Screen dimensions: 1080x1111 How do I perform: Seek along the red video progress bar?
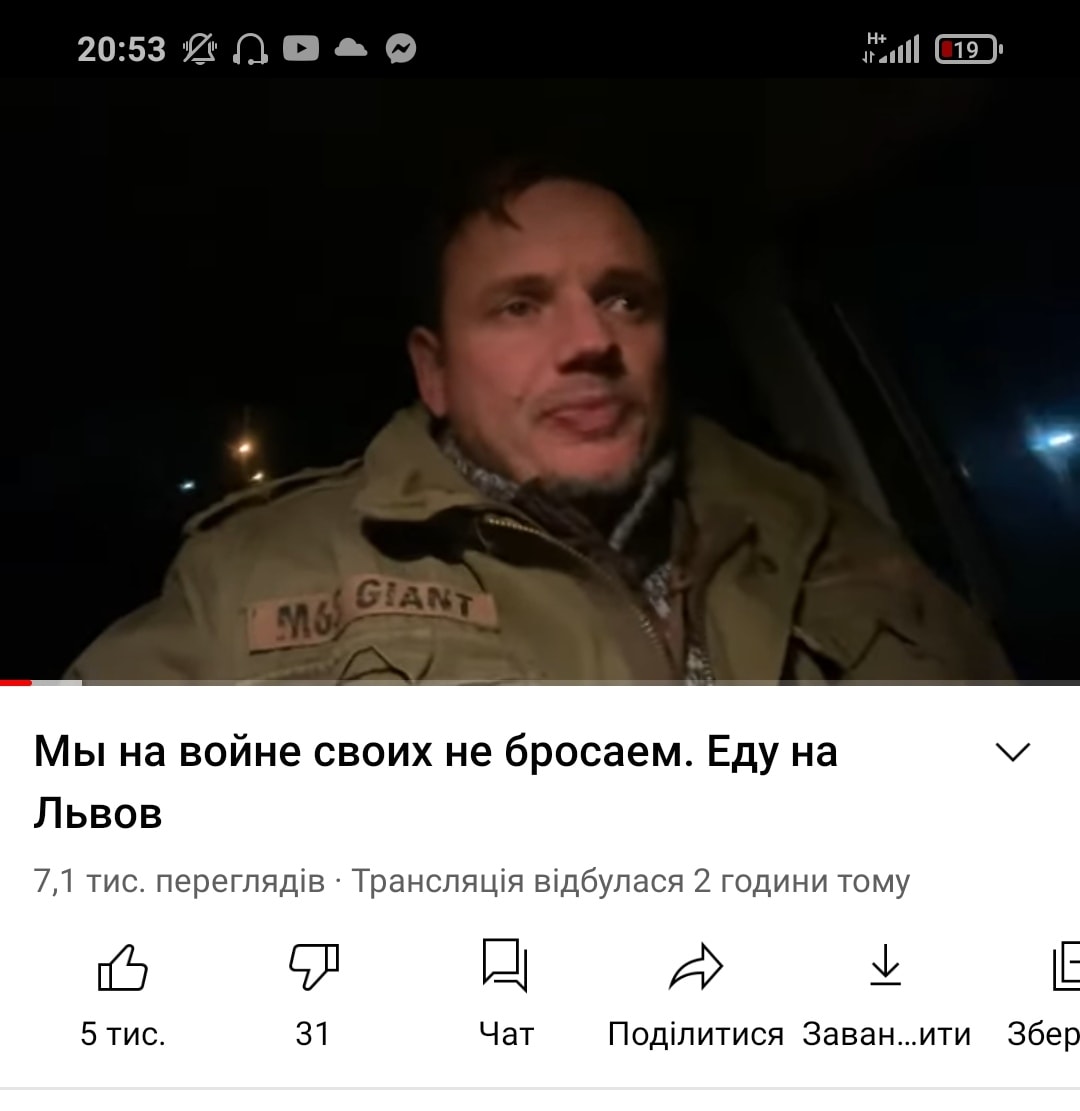[540, 683]
